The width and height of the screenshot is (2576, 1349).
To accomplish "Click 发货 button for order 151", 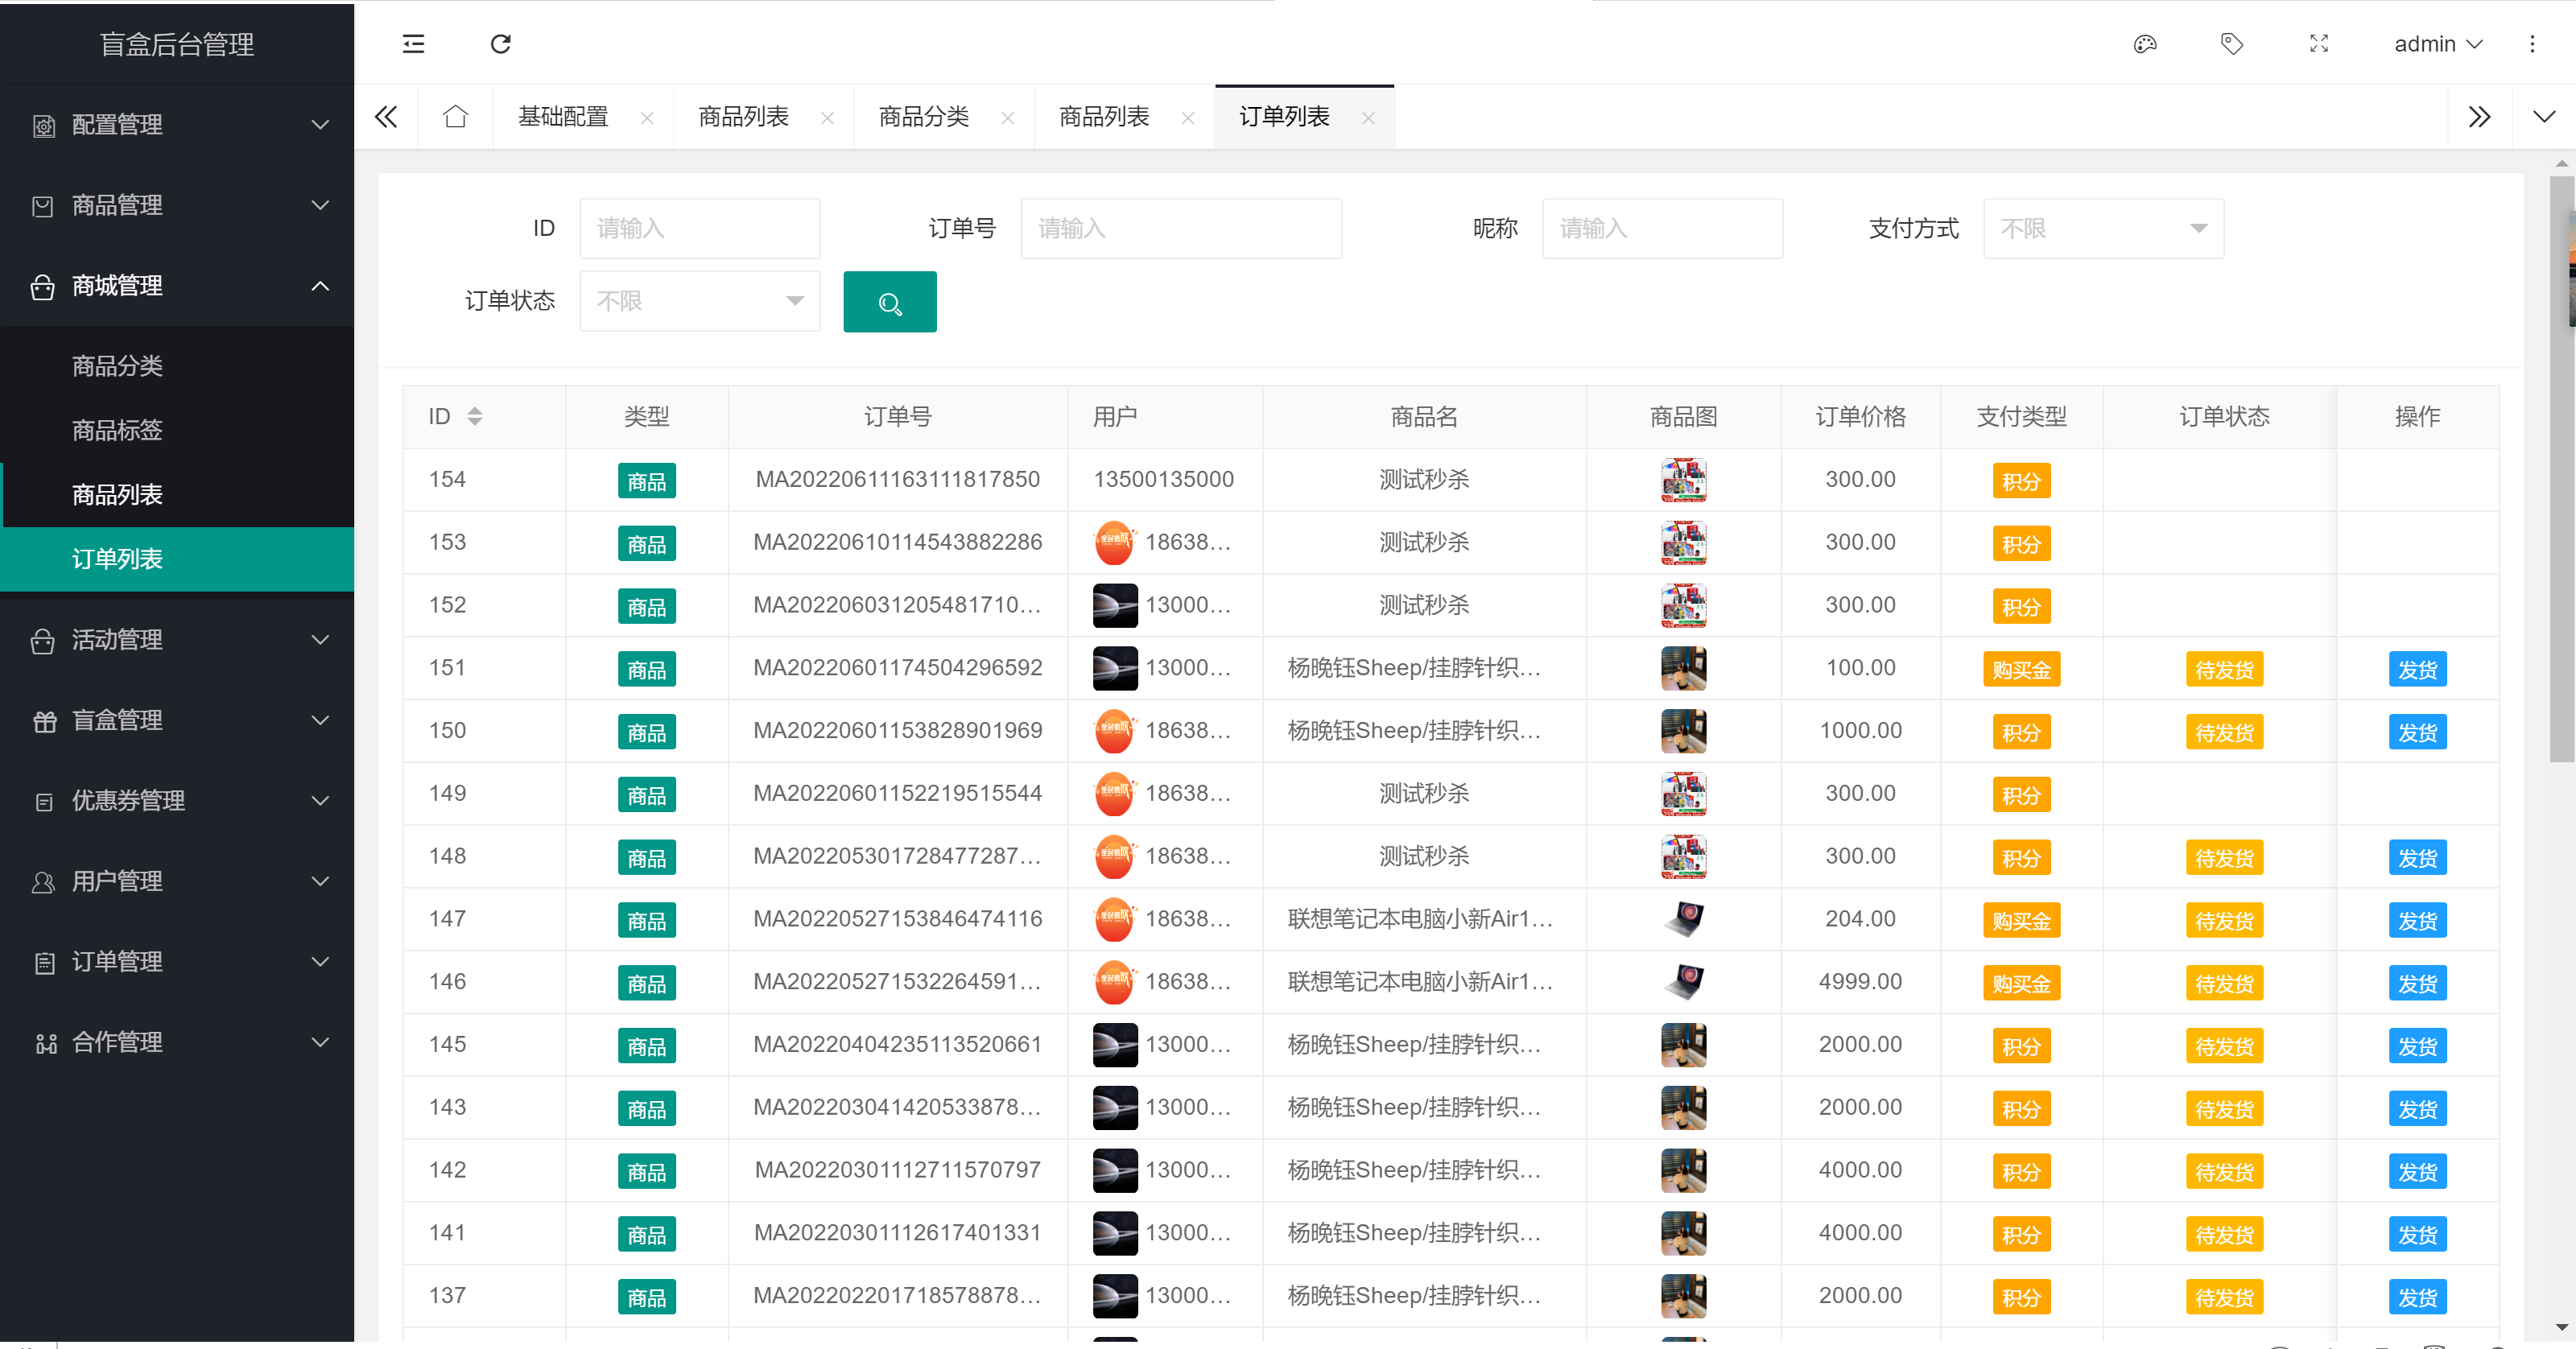I will [x=2418, y=668].
